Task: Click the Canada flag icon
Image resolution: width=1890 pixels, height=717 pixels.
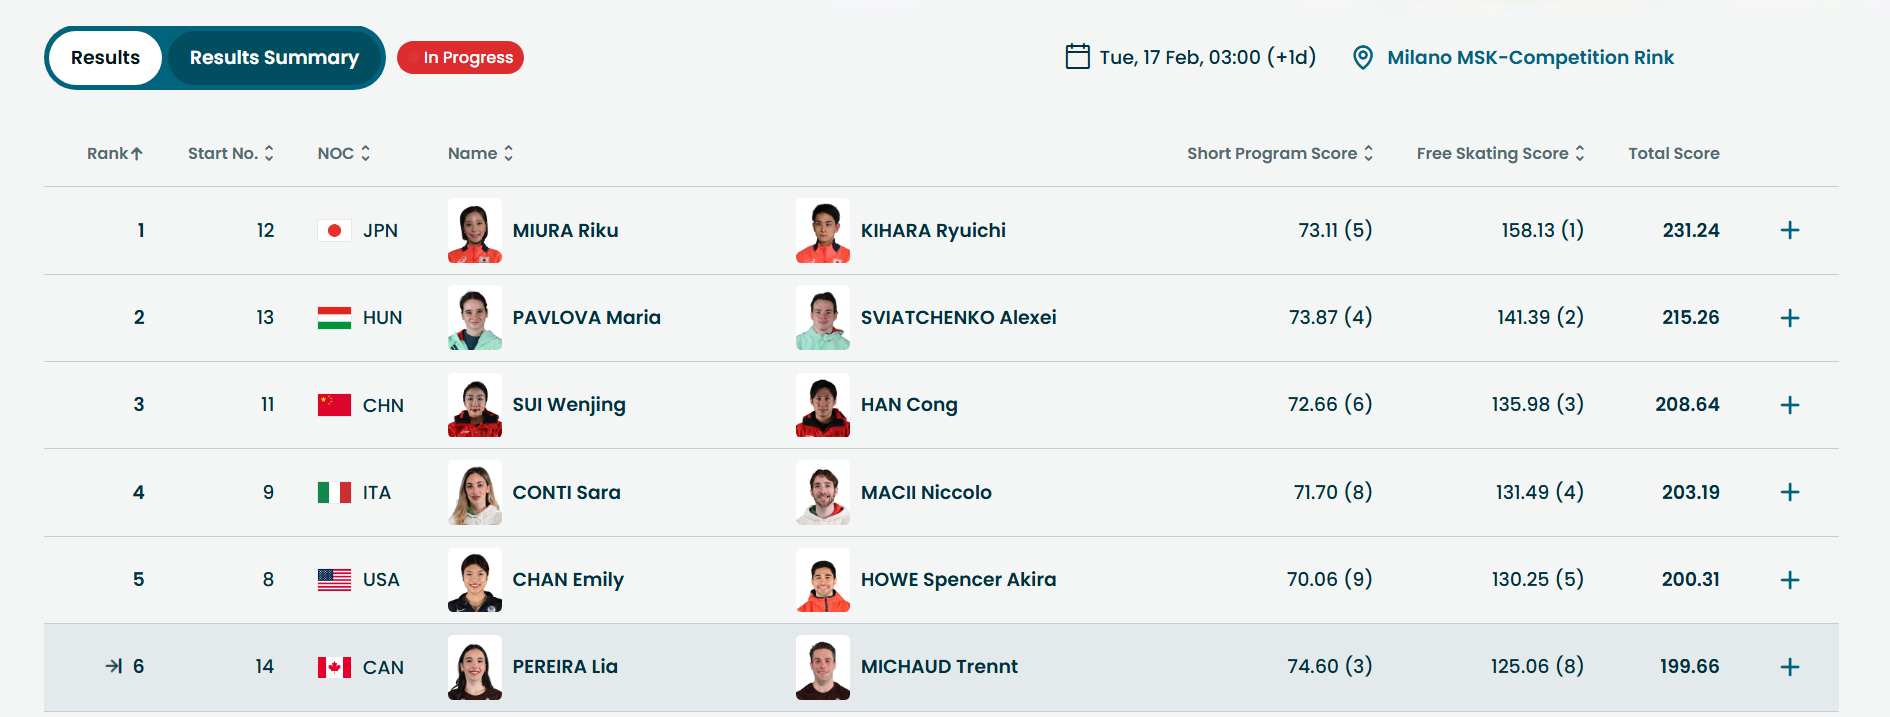Action: click(334, 667)
